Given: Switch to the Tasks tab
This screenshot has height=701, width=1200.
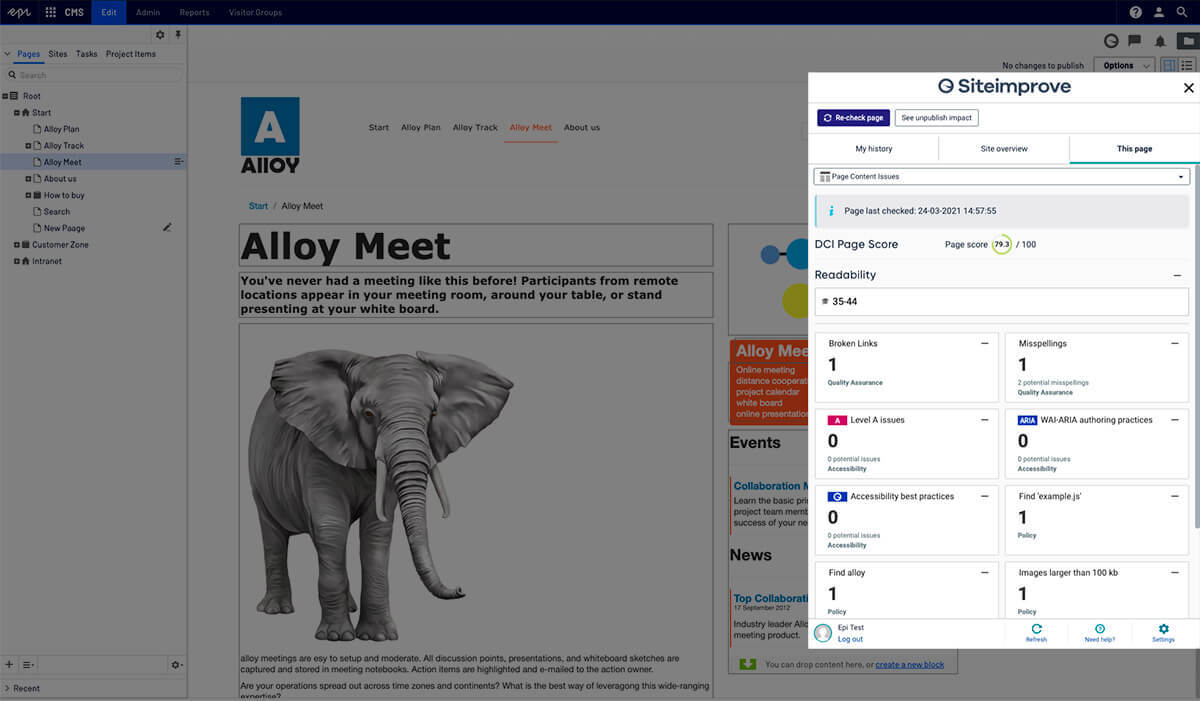Looking at the screenshot, I should (87, 54).
